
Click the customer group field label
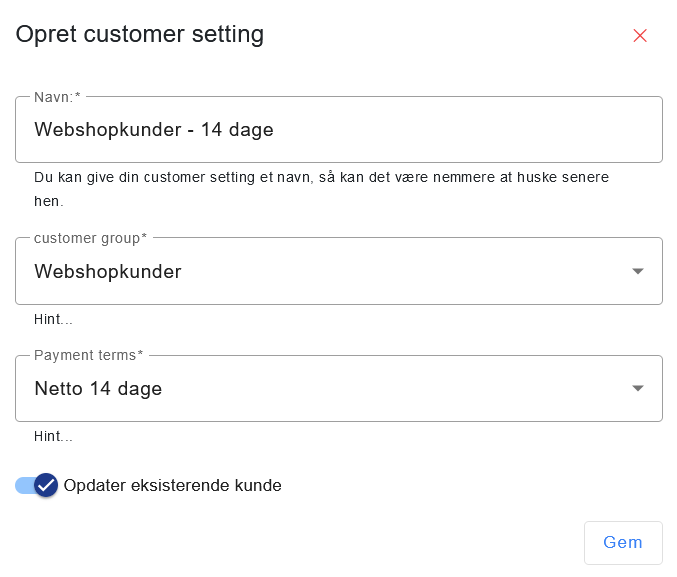click(90, 238)
